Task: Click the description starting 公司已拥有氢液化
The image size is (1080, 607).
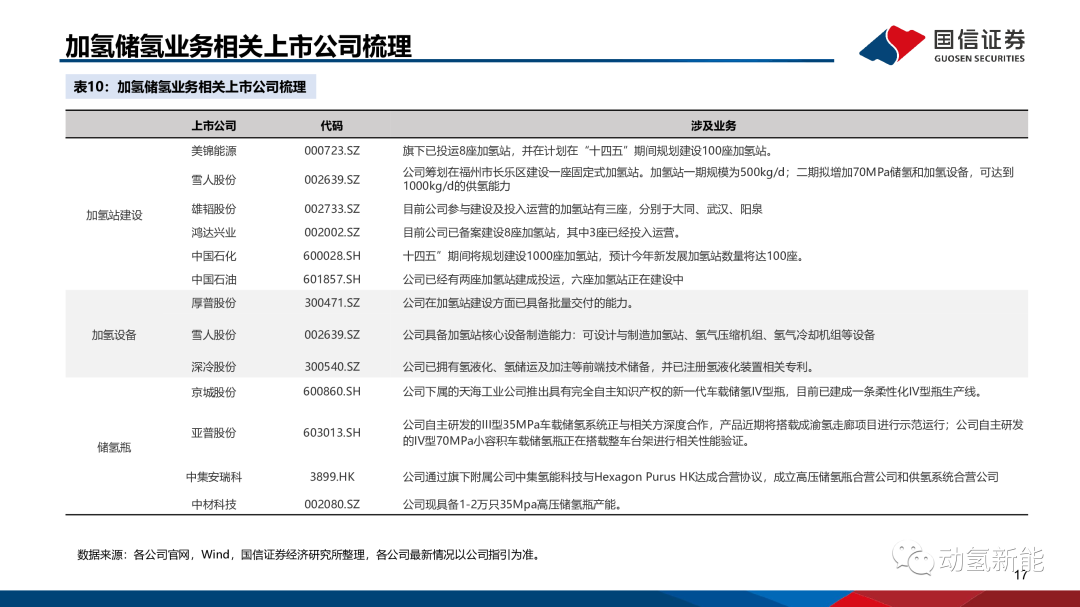Action: 611,367
